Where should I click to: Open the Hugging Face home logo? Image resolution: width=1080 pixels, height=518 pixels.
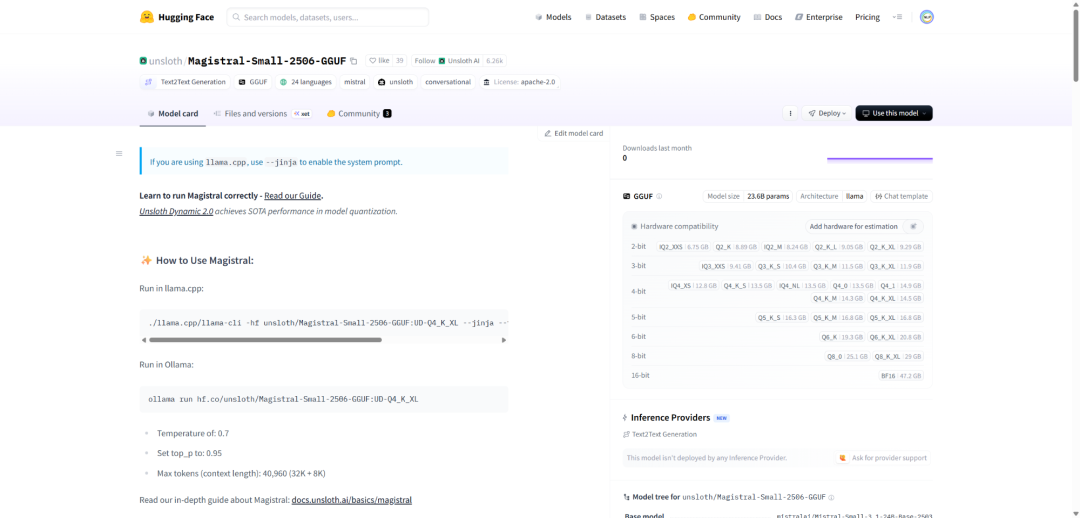point(176,17)
